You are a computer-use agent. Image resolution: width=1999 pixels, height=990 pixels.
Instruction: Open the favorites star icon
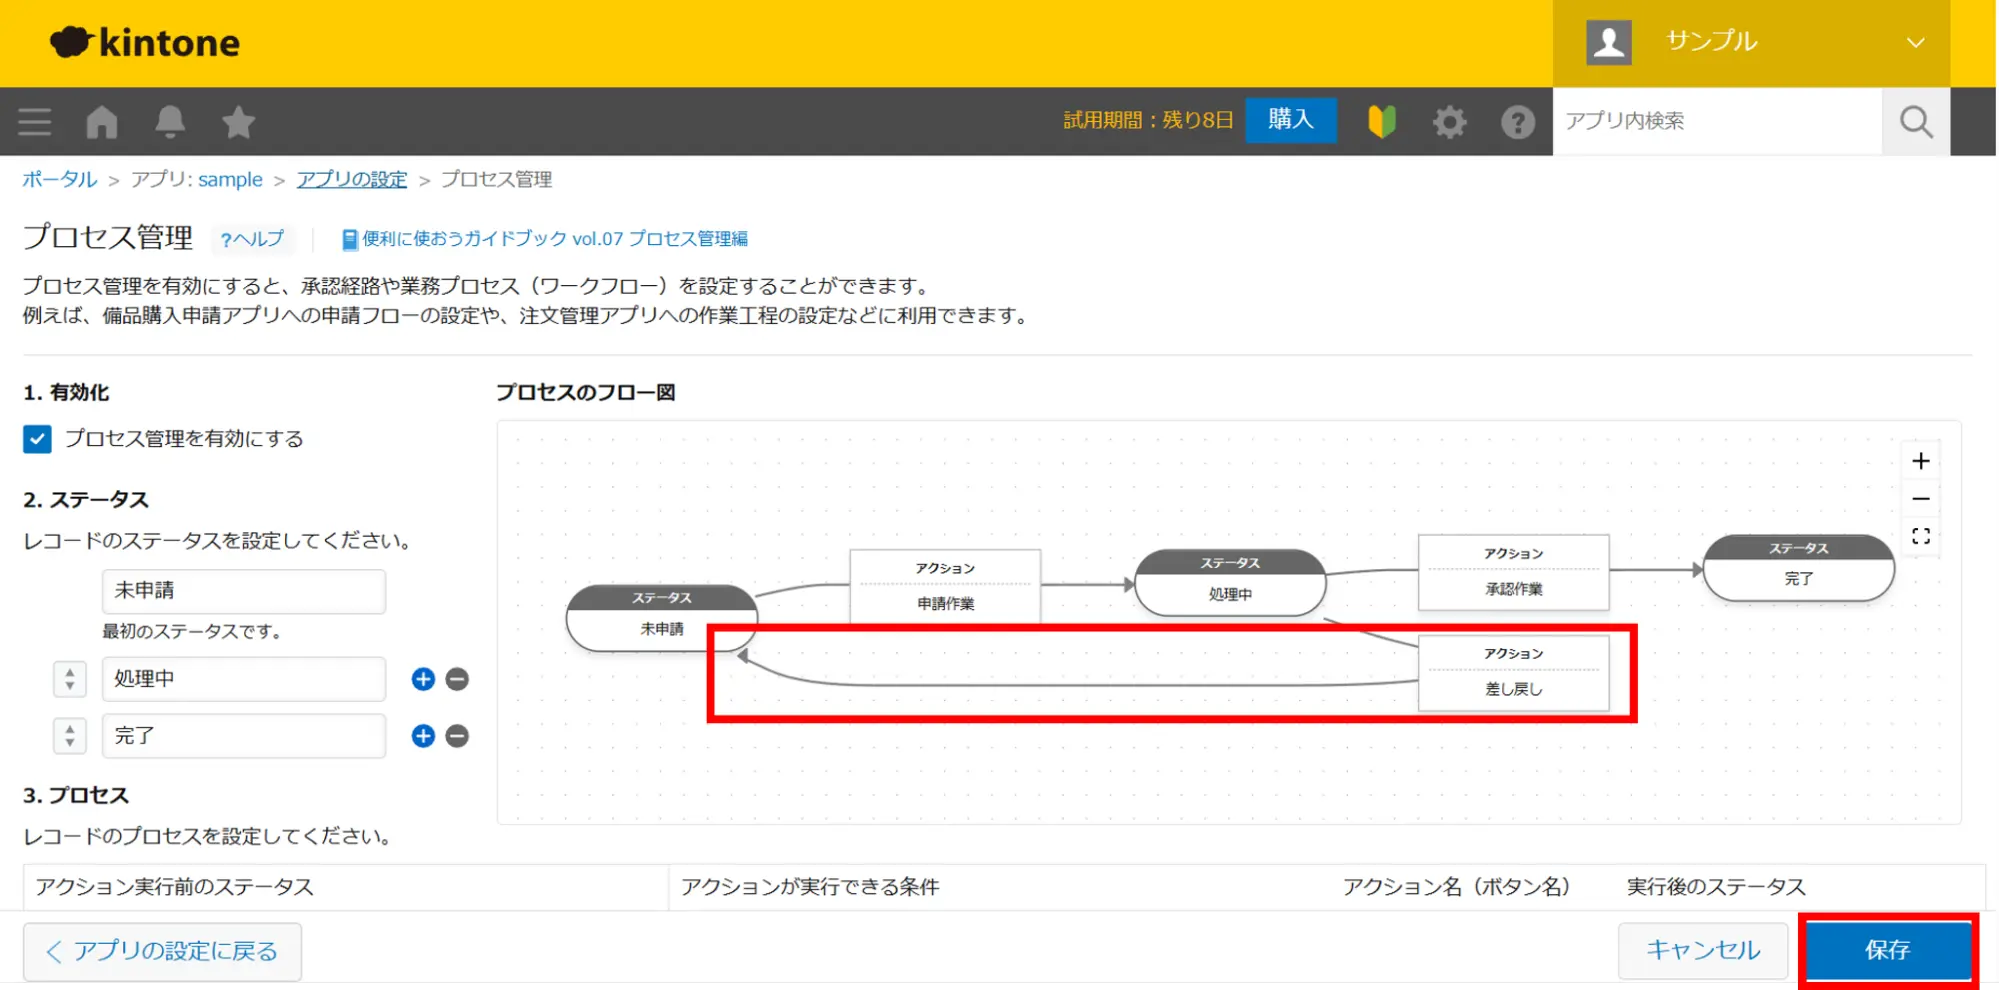point(238,122)
